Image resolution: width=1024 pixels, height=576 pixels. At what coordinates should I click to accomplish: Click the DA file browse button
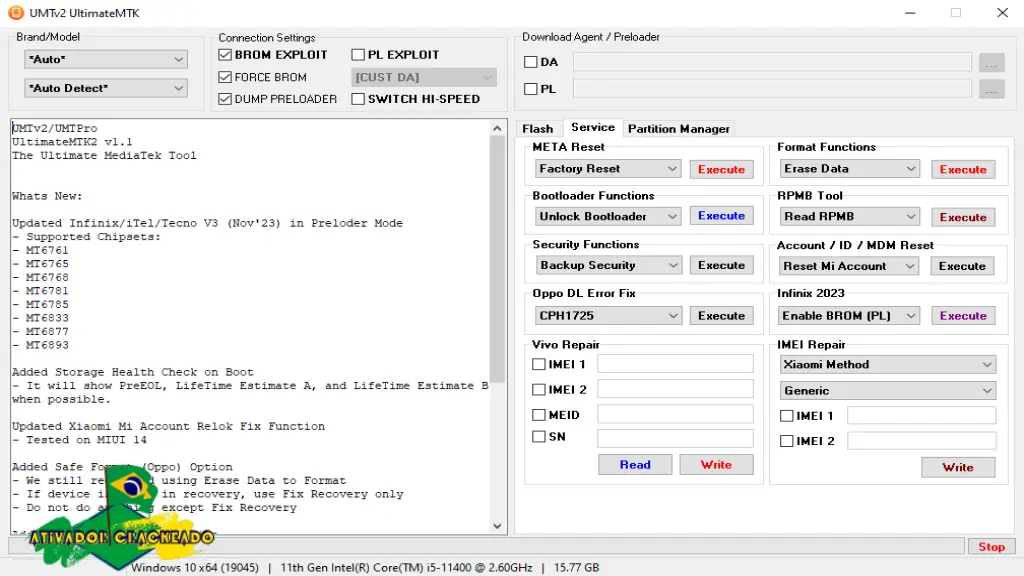[x=991, y=63]
